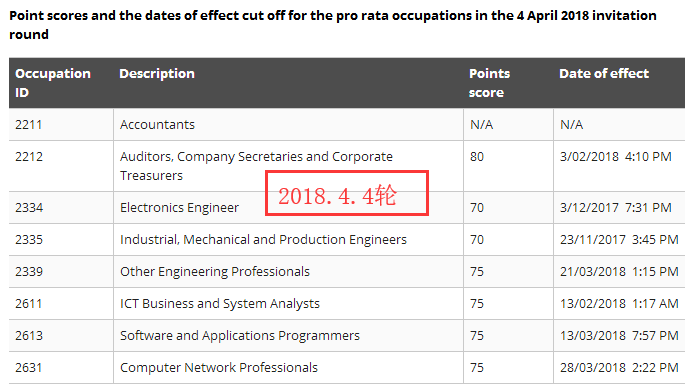The width and height of the screenshot is (697, 392).
Task: Select Industrial, Mechanical and Production Engineers
Action: click(263, 240)
